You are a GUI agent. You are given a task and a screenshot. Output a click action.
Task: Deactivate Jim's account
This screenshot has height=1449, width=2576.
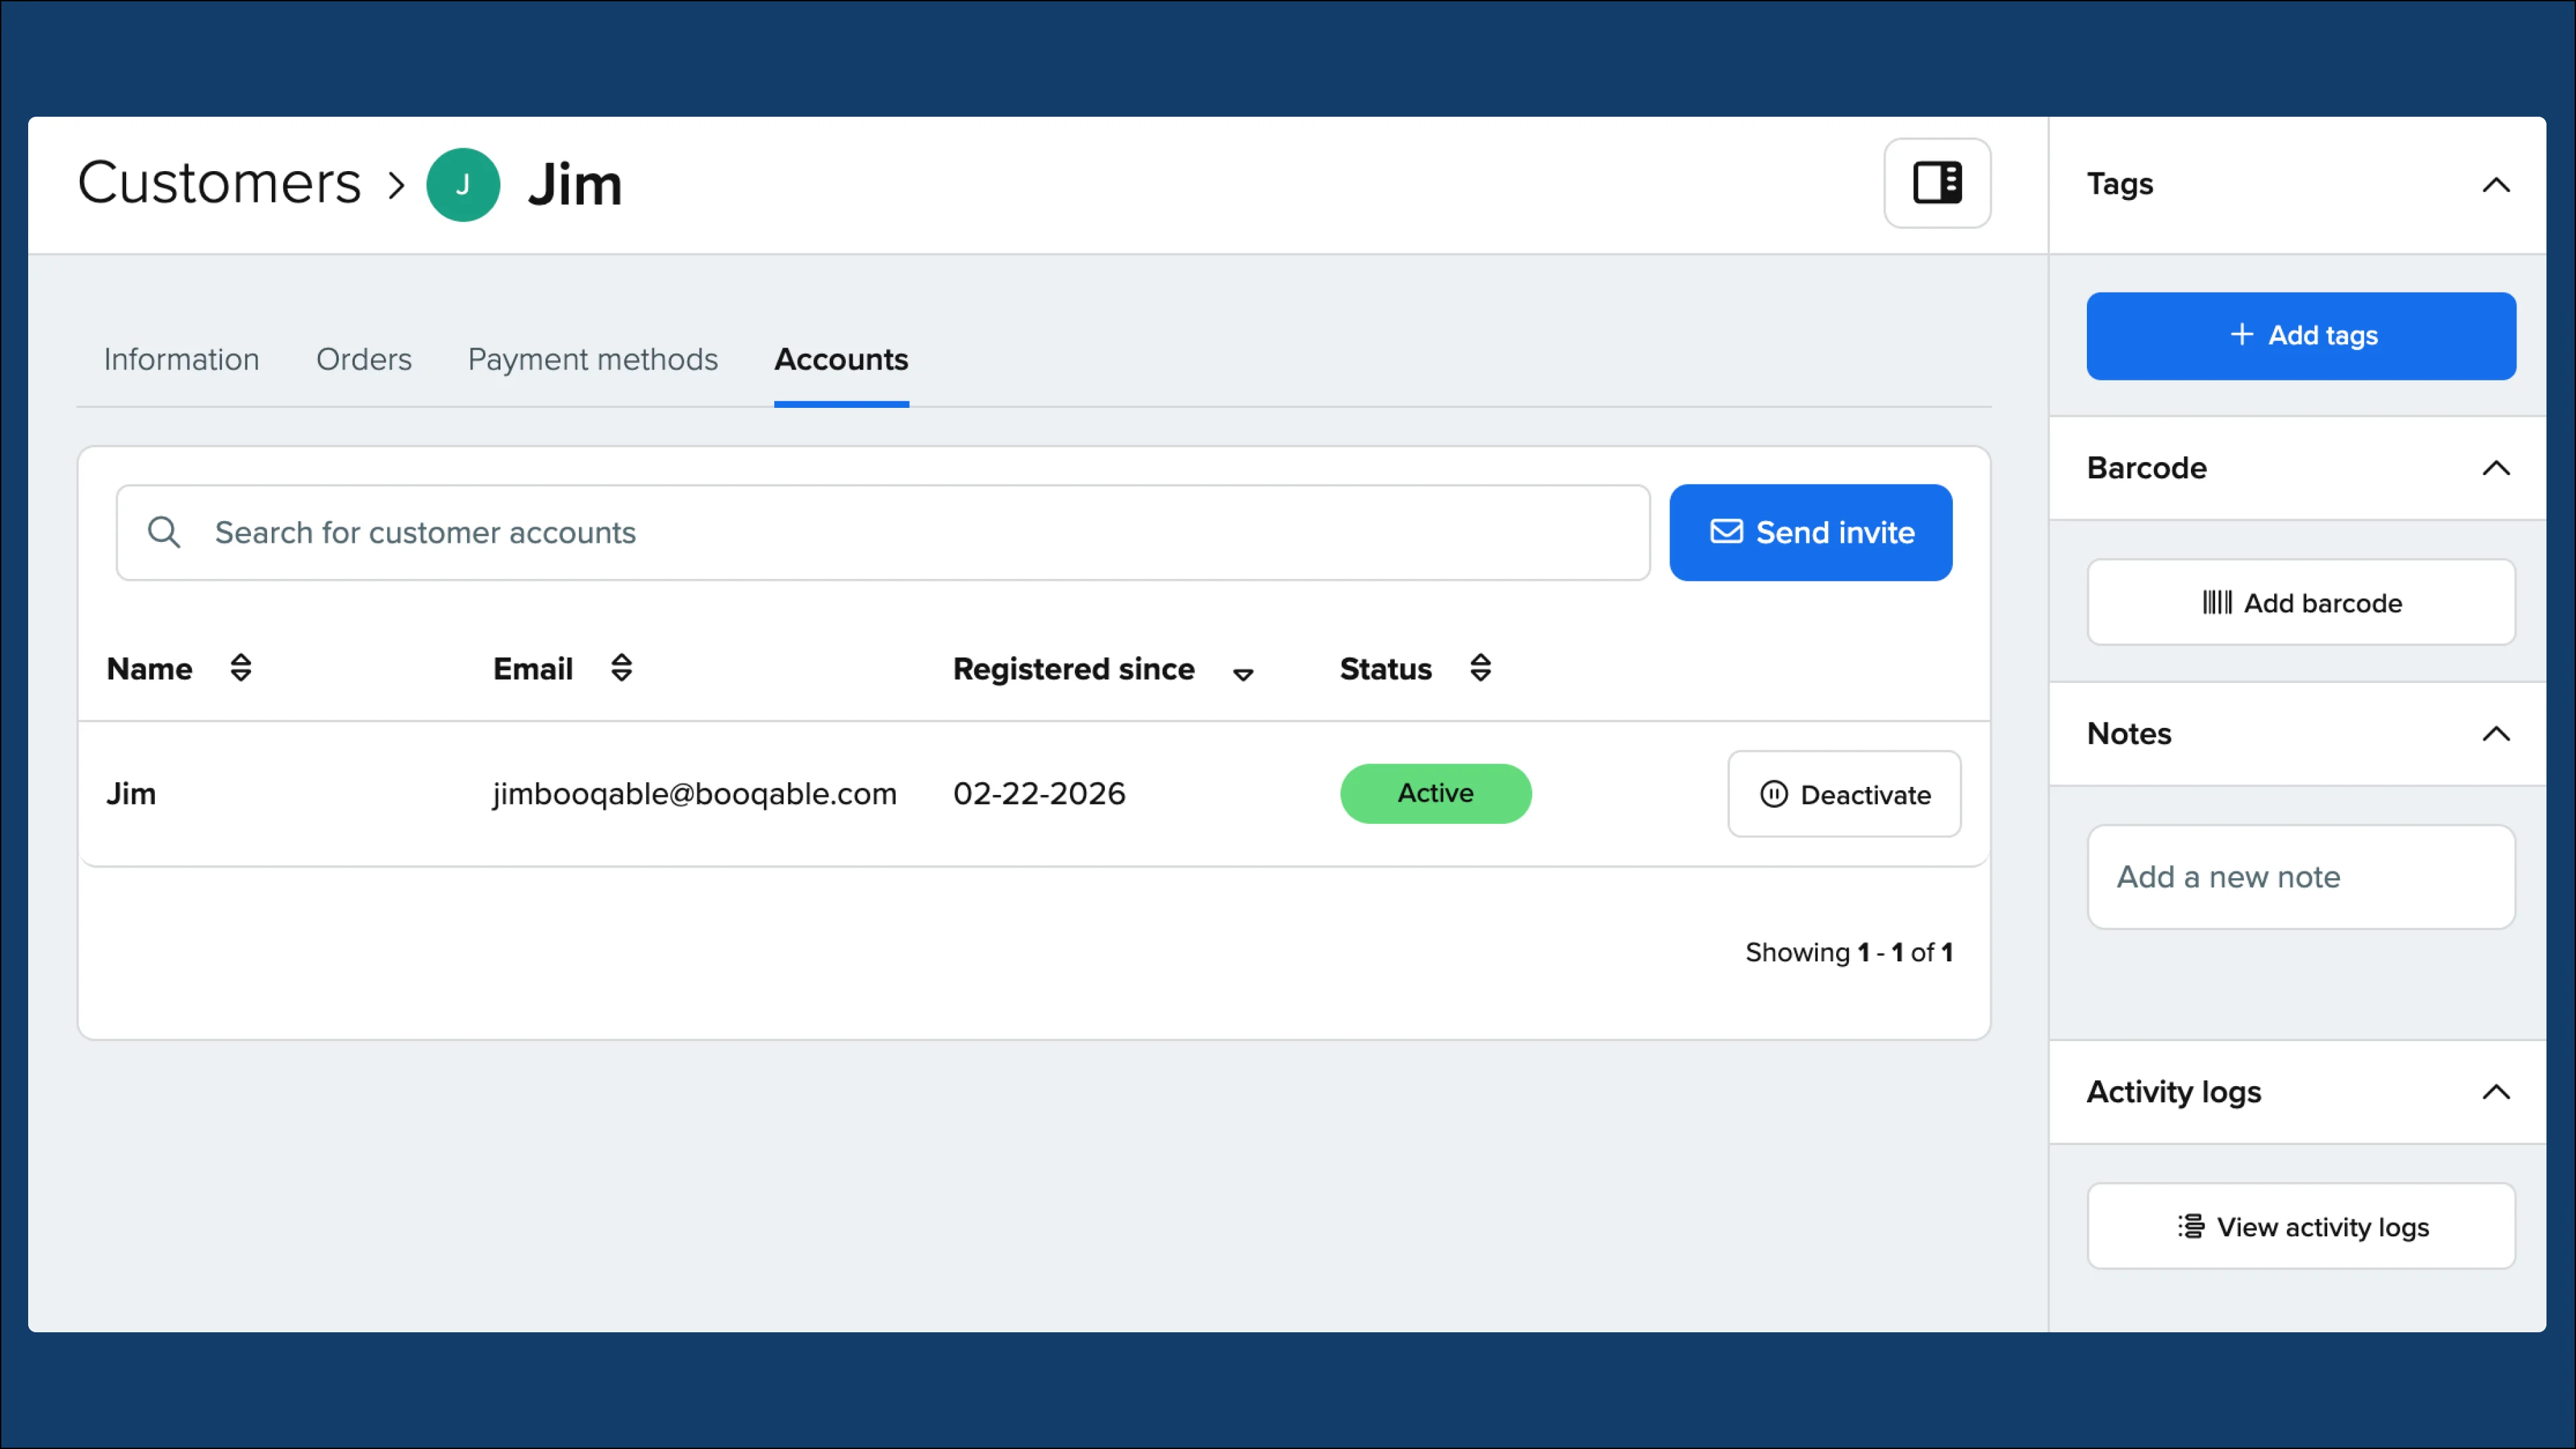coord(1844,794)
